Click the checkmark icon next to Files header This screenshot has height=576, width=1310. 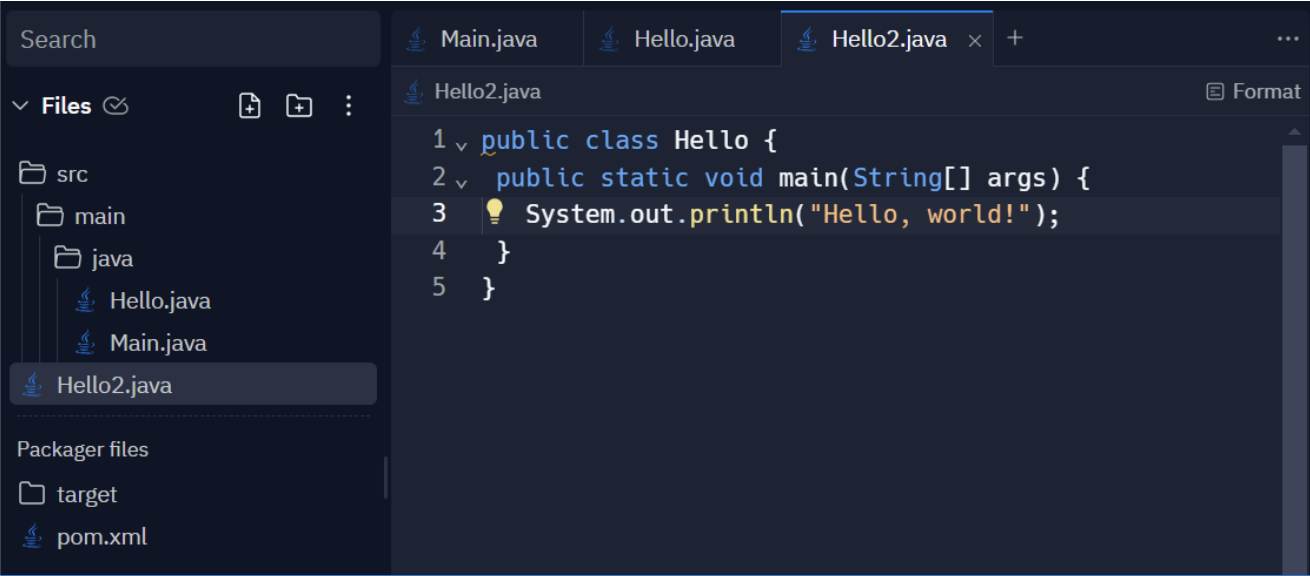coord(113,106)
